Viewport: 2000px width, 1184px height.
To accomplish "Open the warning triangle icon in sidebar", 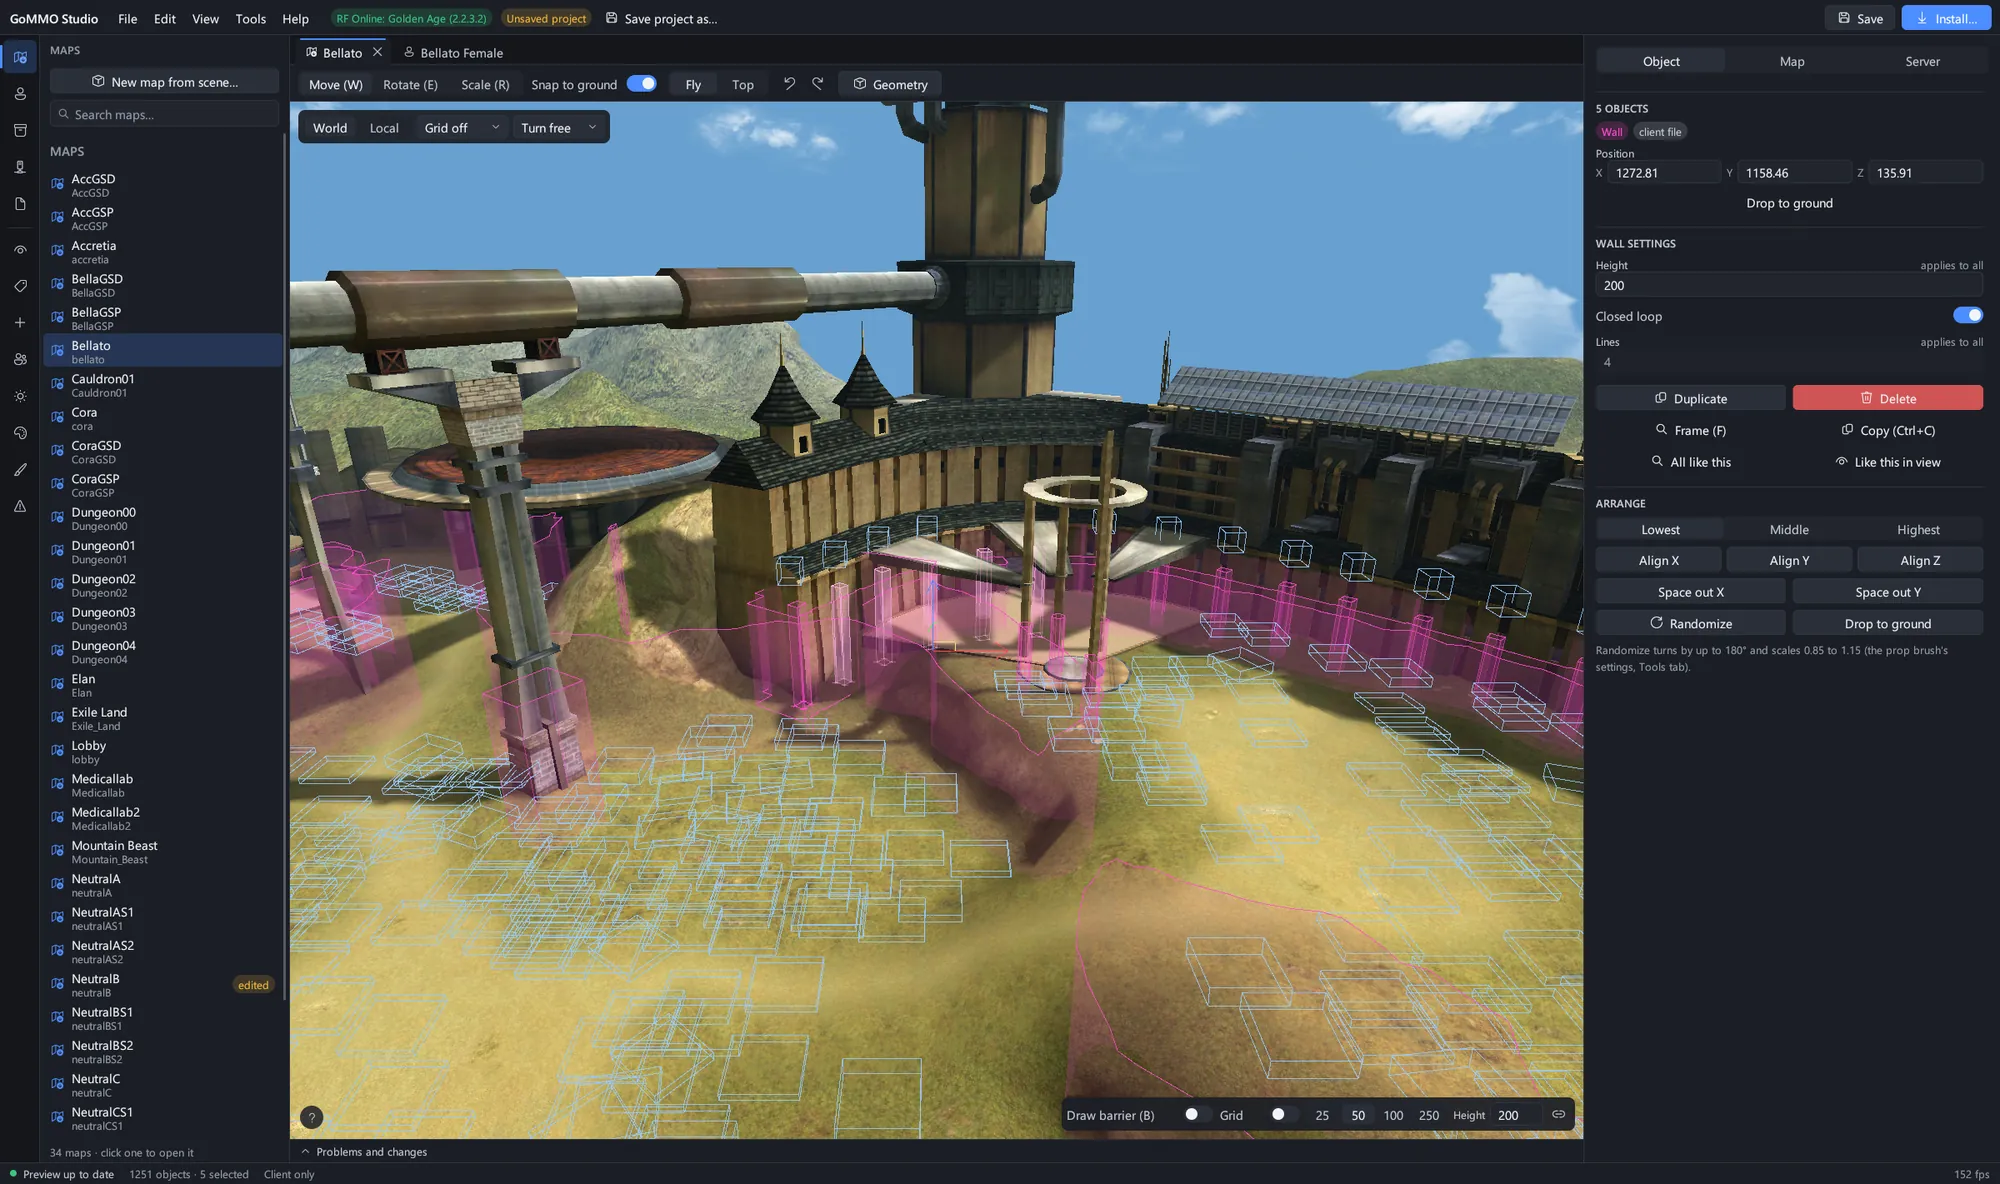I will point(20,506).
